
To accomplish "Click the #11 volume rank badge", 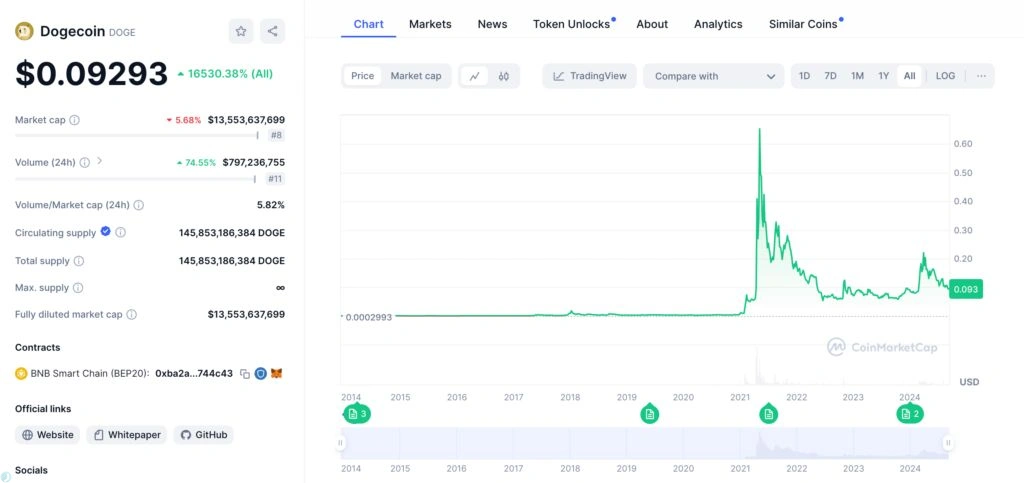I will (x=275, y=179).
